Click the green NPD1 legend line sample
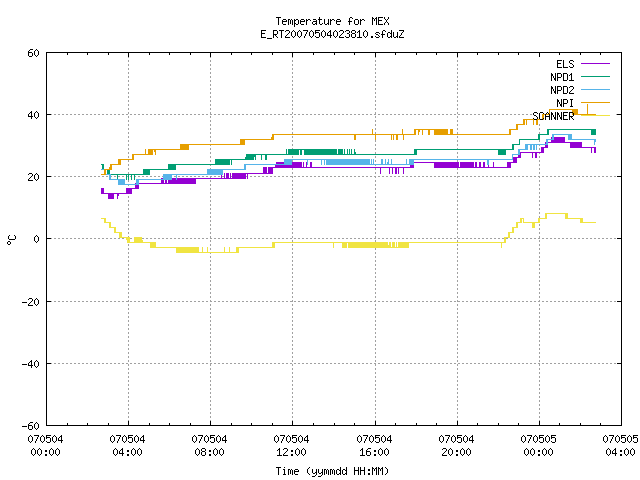 click(x=595, y=76)
